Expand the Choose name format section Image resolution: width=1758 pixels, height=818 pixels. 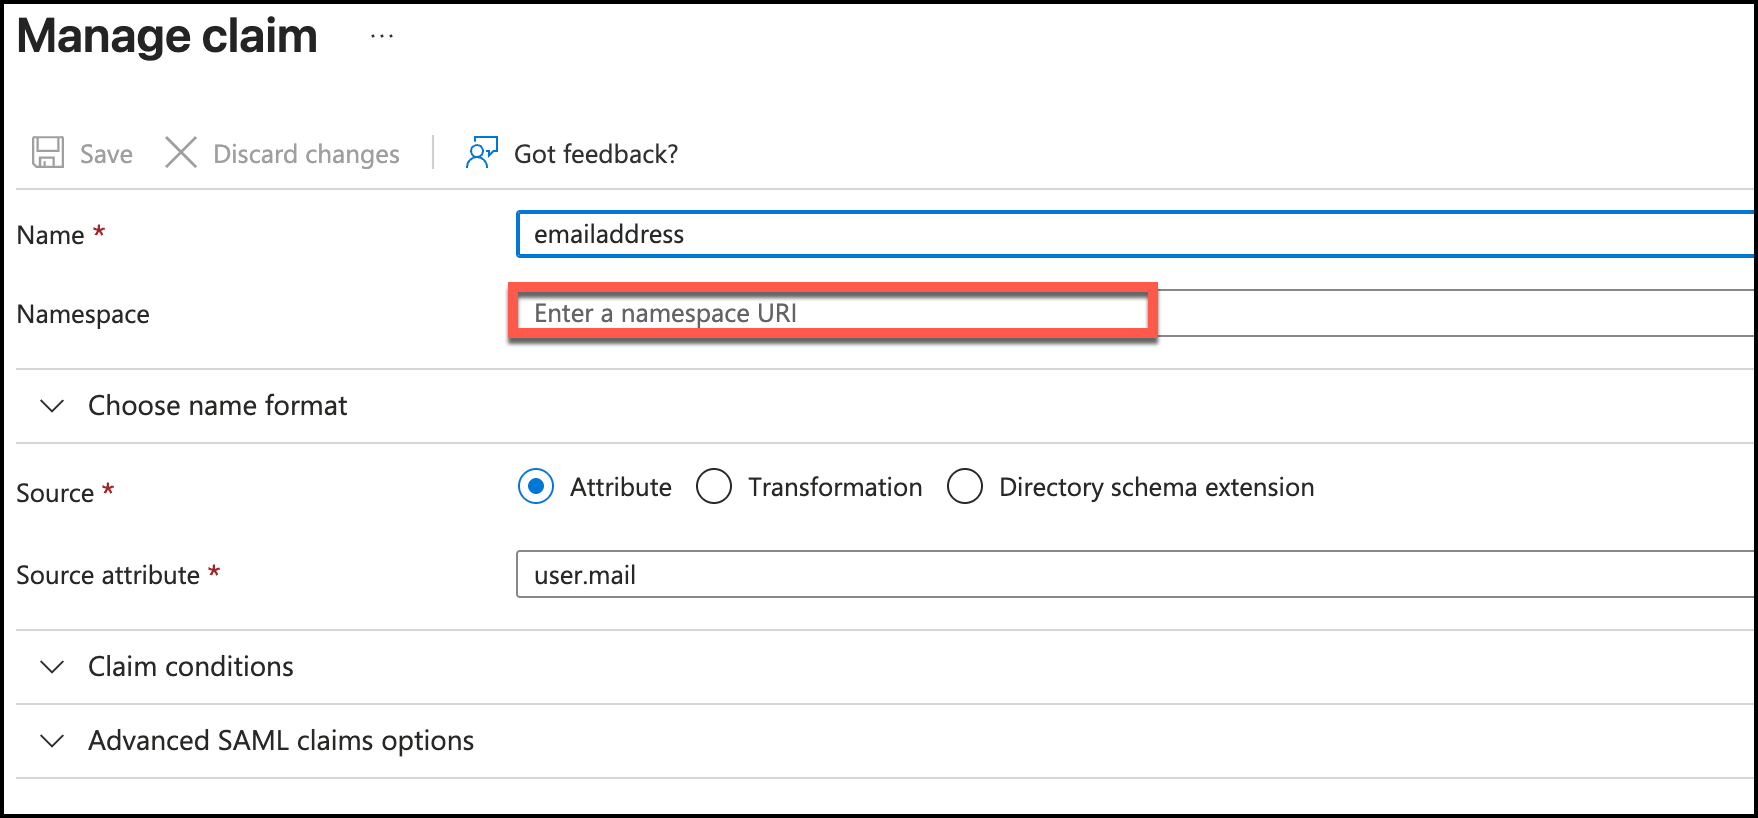tap(217, 406)
